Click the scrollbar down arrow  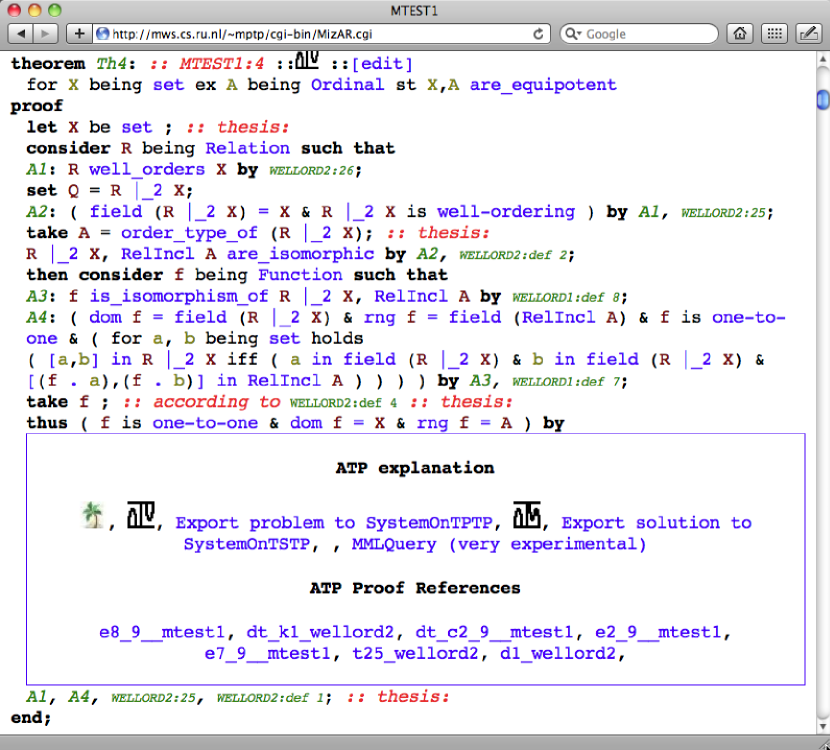(x=823, y=726)
